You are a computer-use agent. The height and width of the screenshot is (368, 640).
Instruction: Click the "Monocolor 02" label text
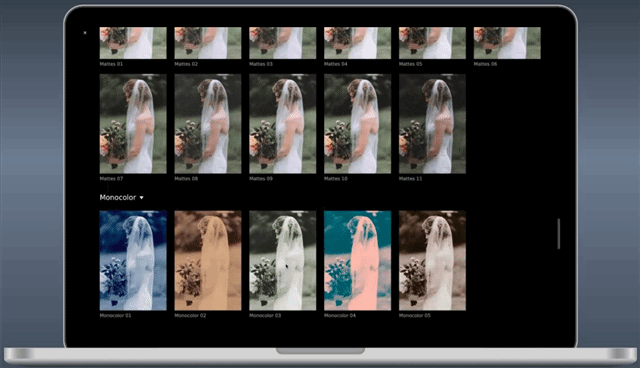(190, 315)
